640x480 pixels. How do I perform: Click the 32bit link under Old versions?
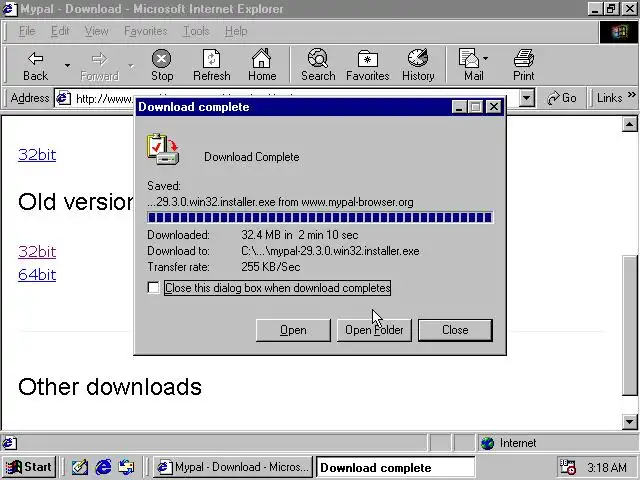(37, 252)
